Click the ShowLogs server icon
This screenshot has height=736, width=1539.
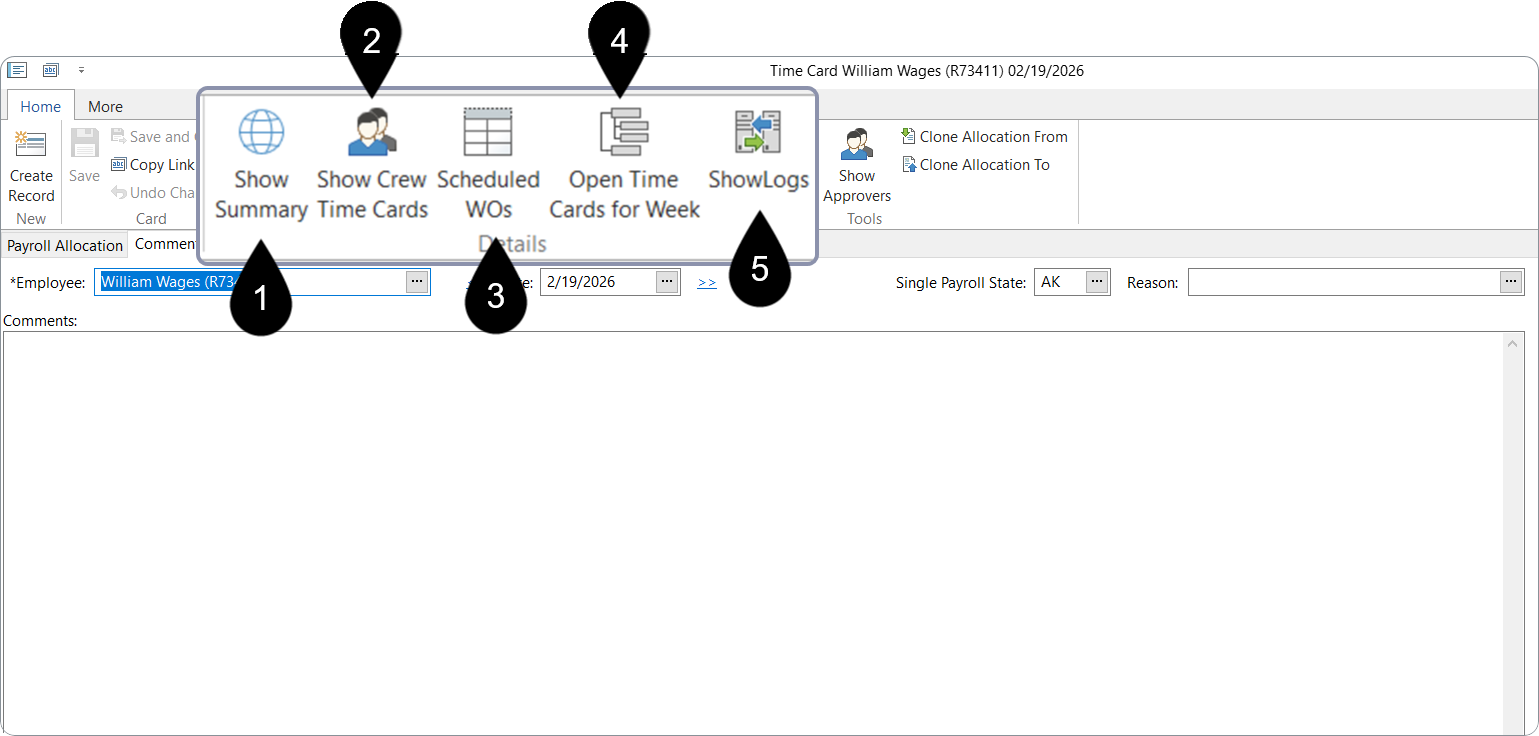[758, 132]
